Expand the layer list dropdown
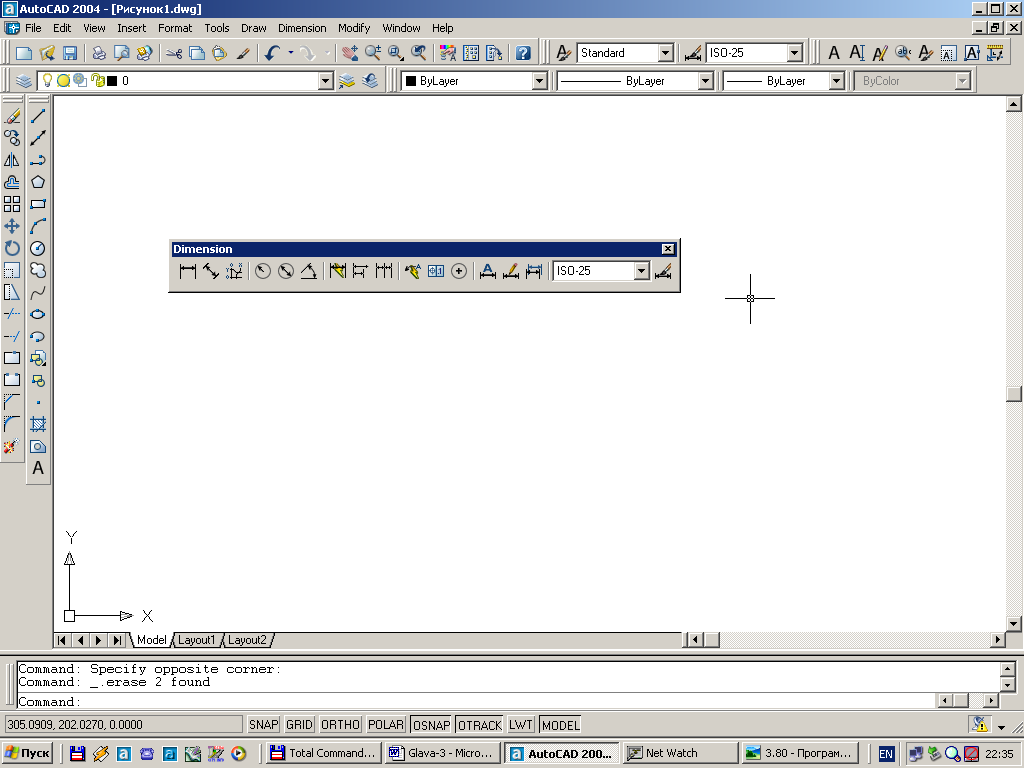 click(x=325, y=81)
